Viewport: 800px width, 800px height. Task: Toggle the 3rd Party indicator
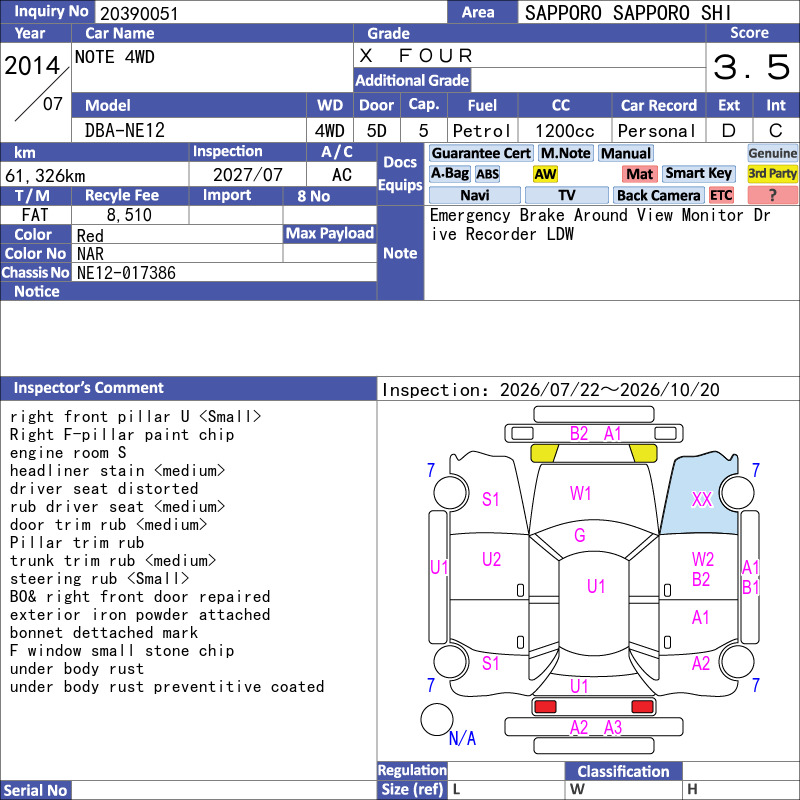coord(772,174)
